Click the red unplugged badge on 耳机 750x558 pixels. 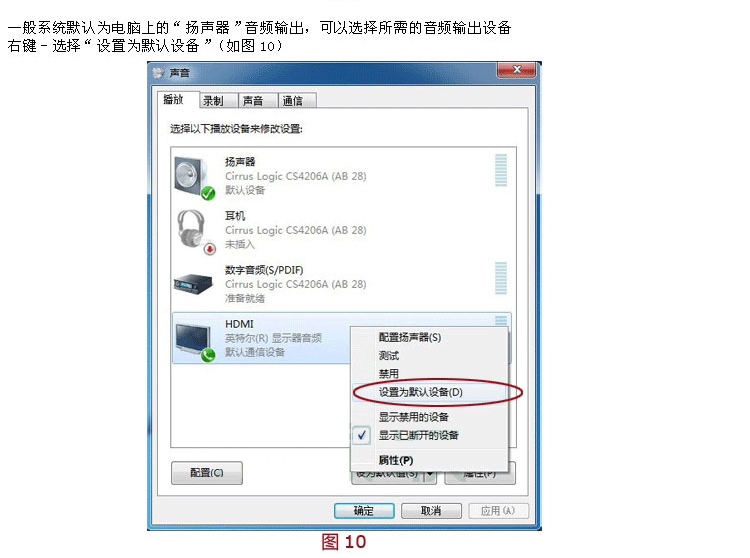[x=210, y=249]
